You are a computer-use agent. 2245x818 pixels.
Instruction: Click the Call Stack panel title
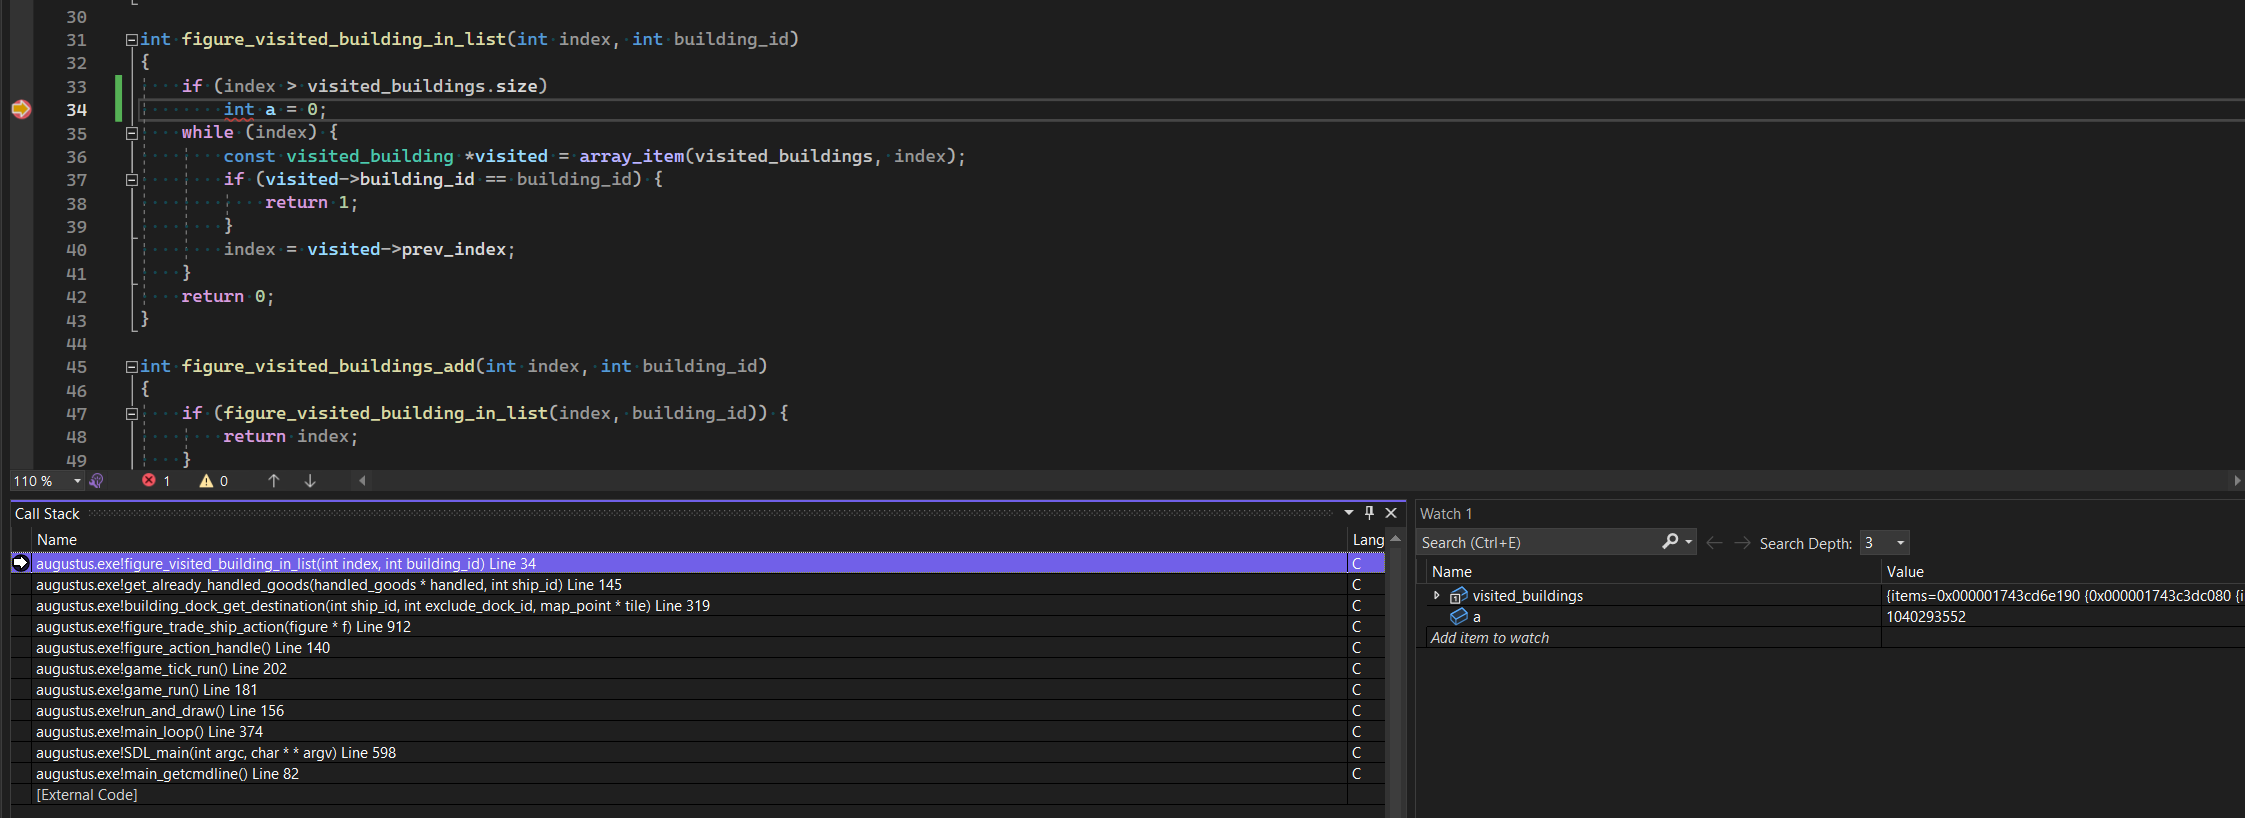47,514
